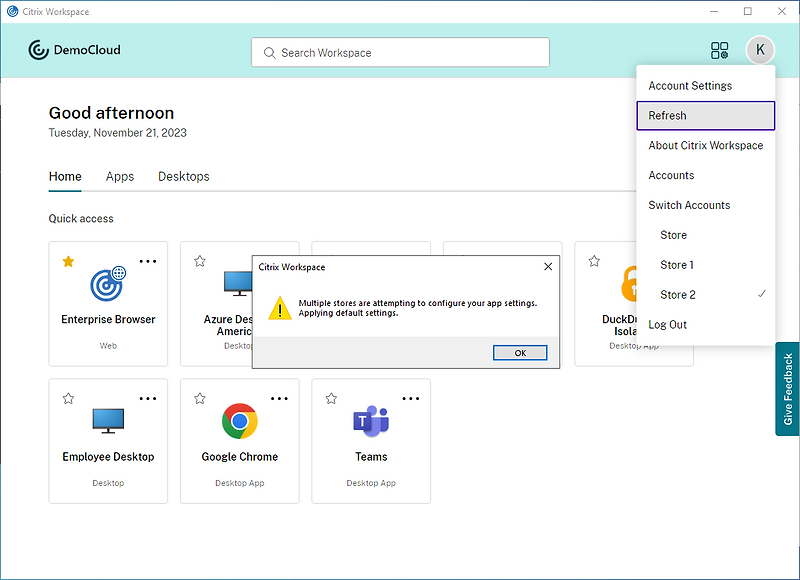
Task: Click OK to dismiss the stores warning
Action: pyautogui.click(x=520, y=352)
